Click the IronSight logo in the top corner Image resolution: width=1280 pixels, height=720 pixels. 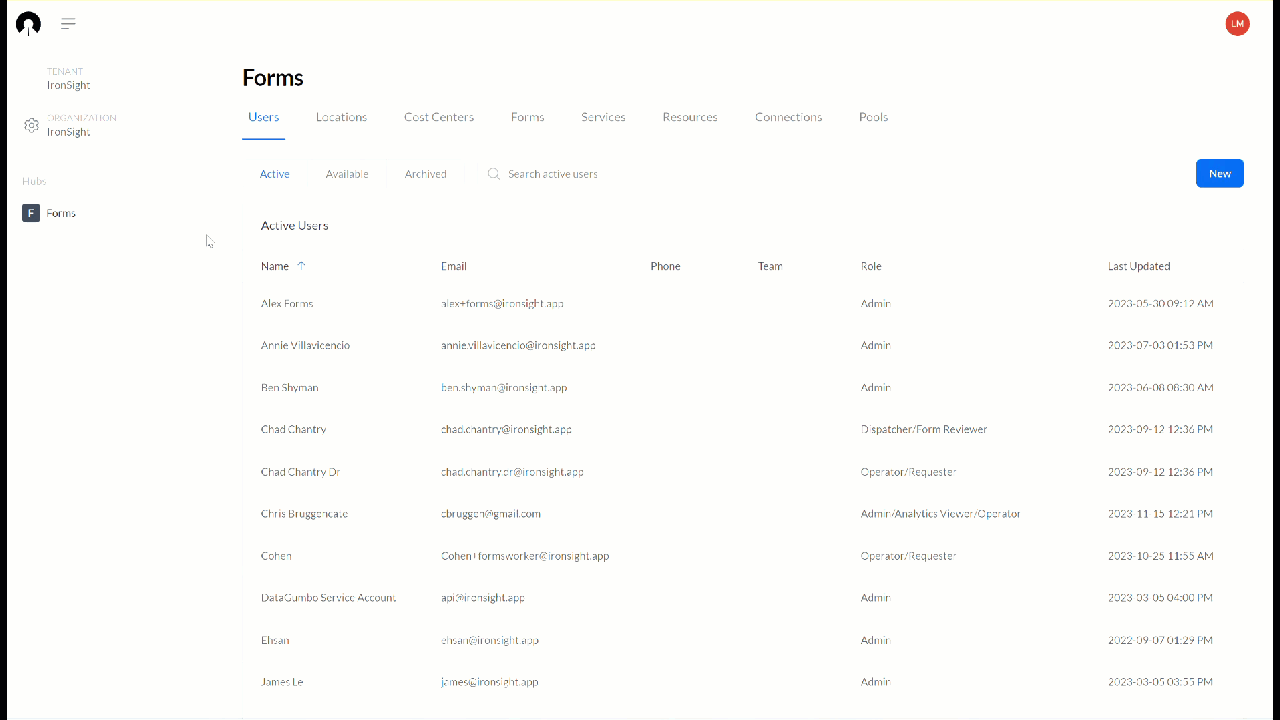[x=28, y=23]
